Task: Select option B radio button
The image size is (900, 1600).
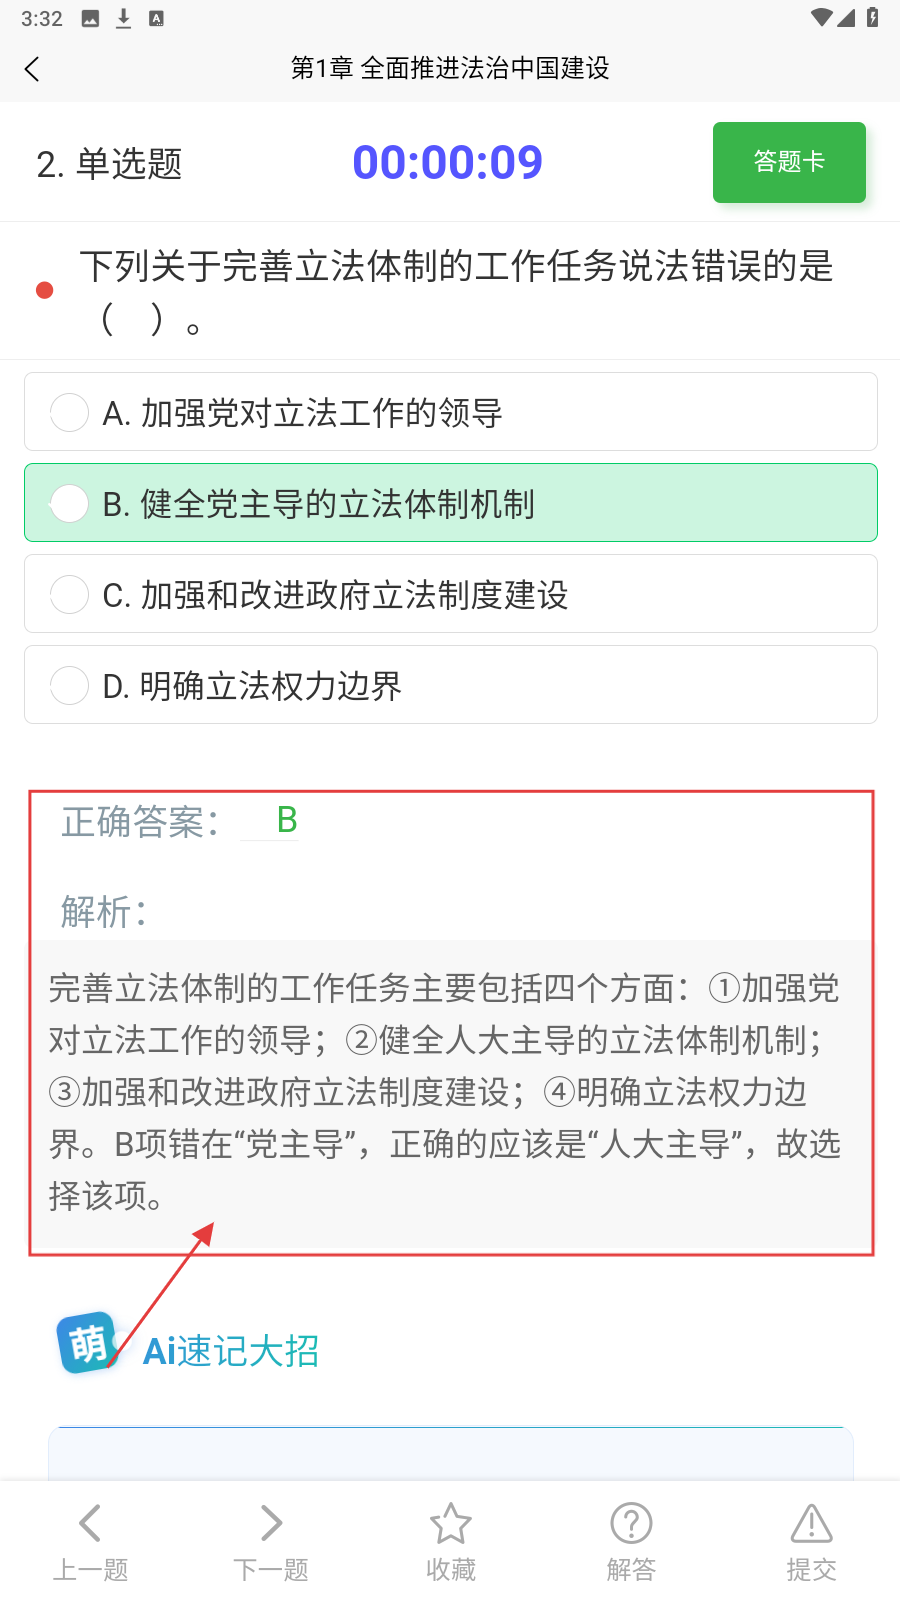Action: [69, 503]
